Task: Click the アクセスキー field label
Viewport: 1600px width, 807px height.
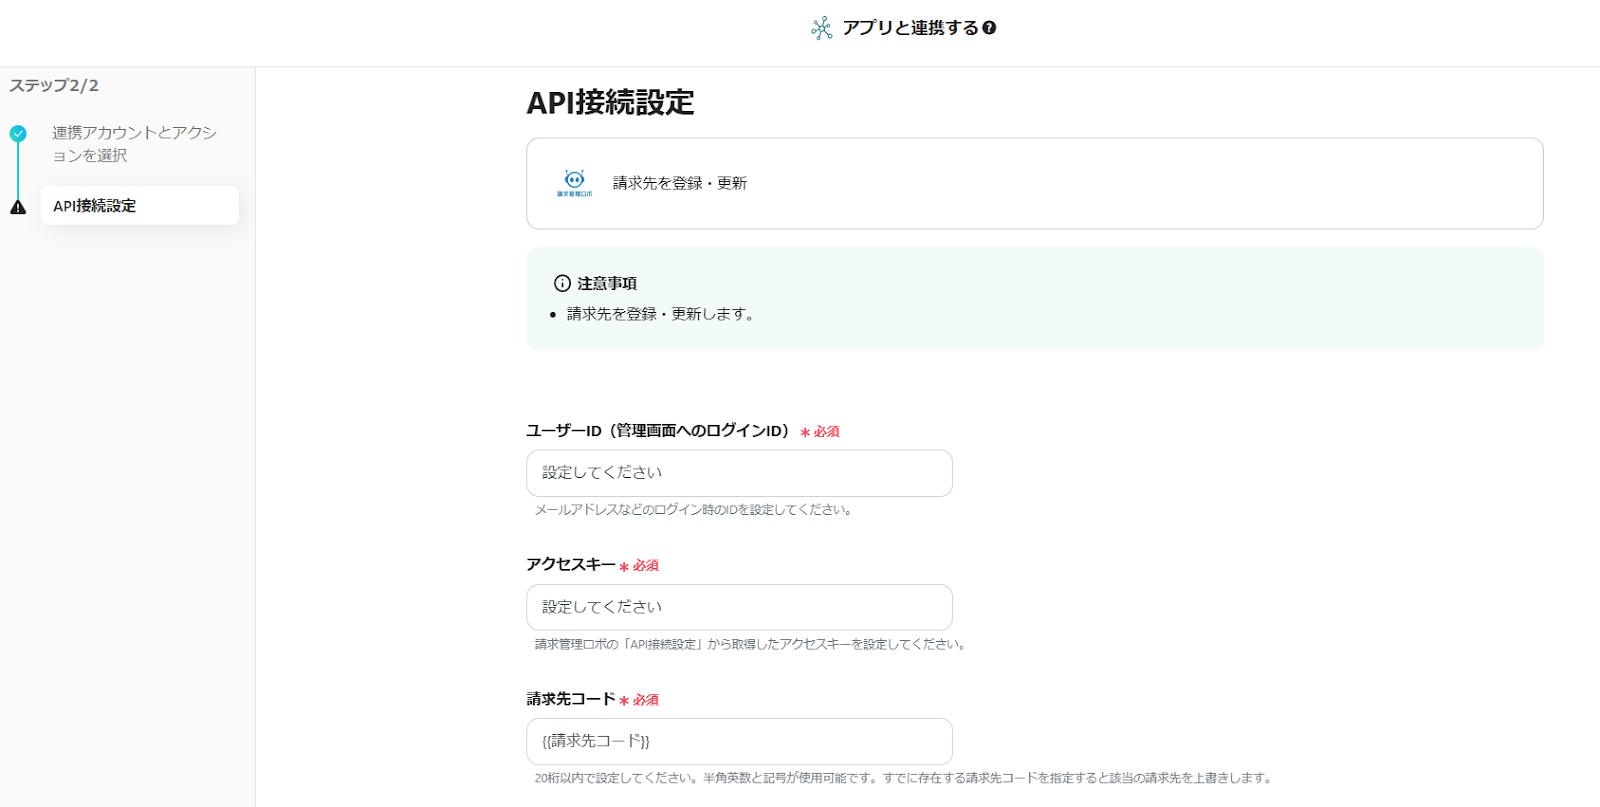Action: pyautogui.click(x=571, y=565)
